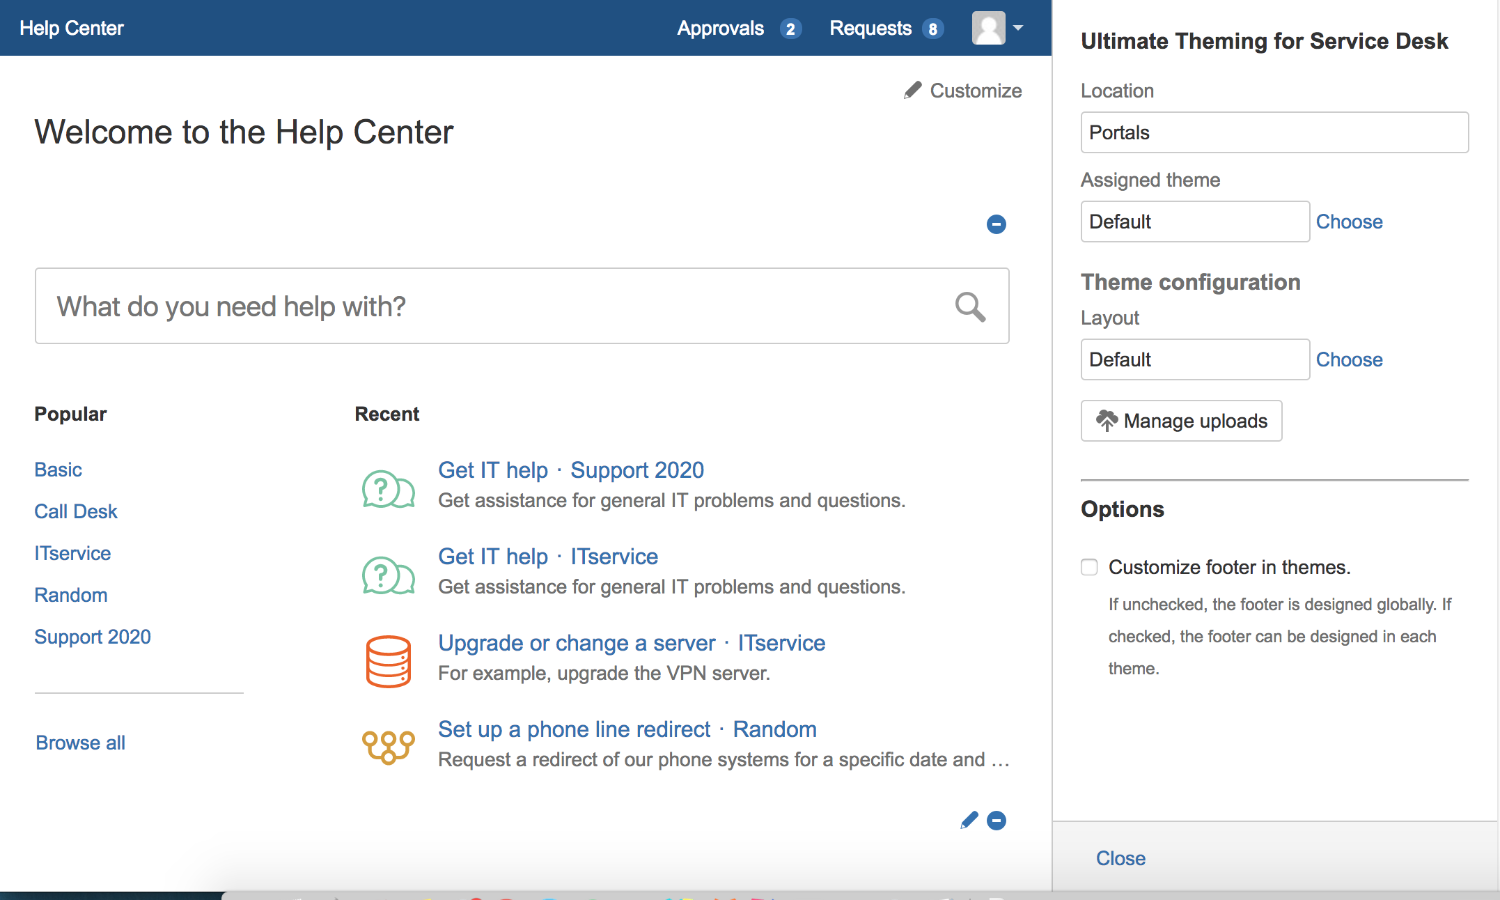Click the server database icon
The width and height of the screenshot is (1500, 900).
(388, 661)
